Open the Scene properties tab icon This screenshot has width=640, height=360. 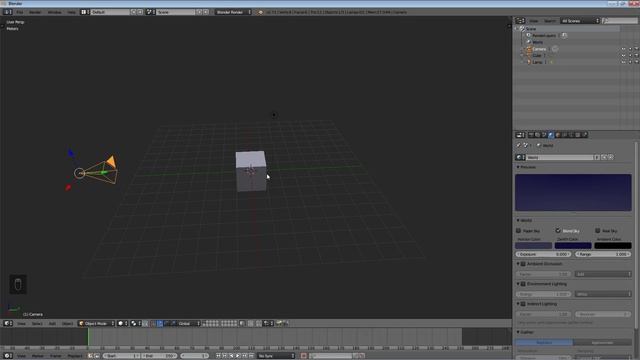[x=544, y=135]
